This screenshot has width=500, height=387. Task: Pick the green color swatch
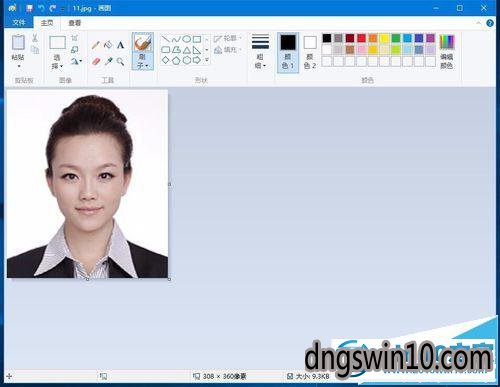(396, 38)
